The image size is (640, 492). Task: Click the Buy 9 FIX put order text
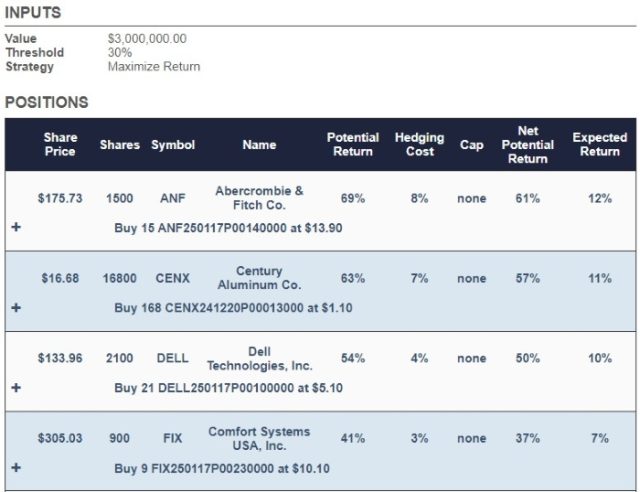point(222,468)
